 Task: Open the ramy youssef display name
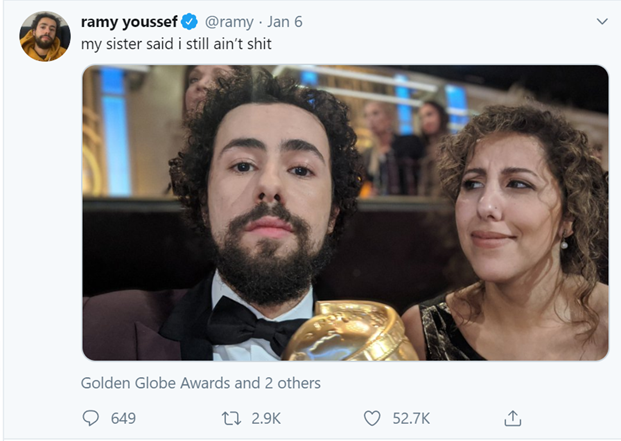coord(130,21)
